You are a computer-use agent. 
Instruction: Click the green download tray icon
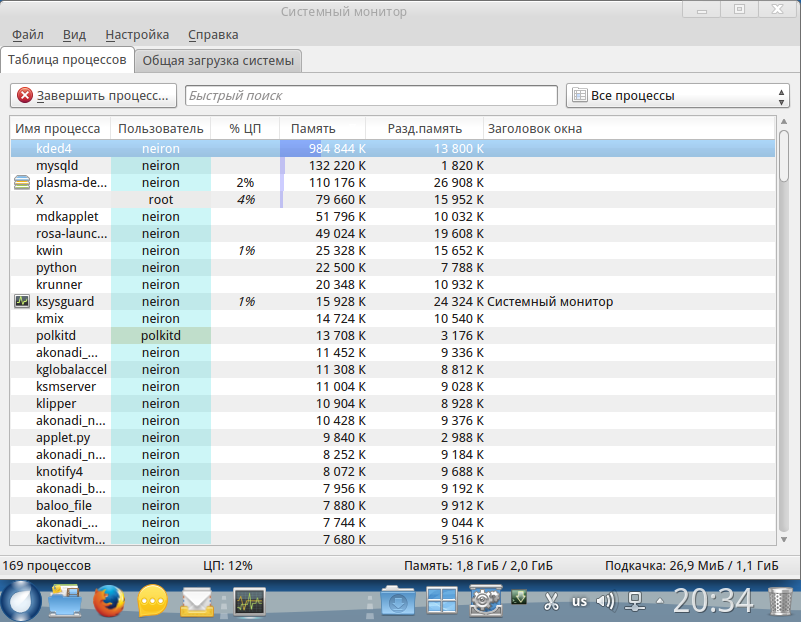[x=519, y=596]
